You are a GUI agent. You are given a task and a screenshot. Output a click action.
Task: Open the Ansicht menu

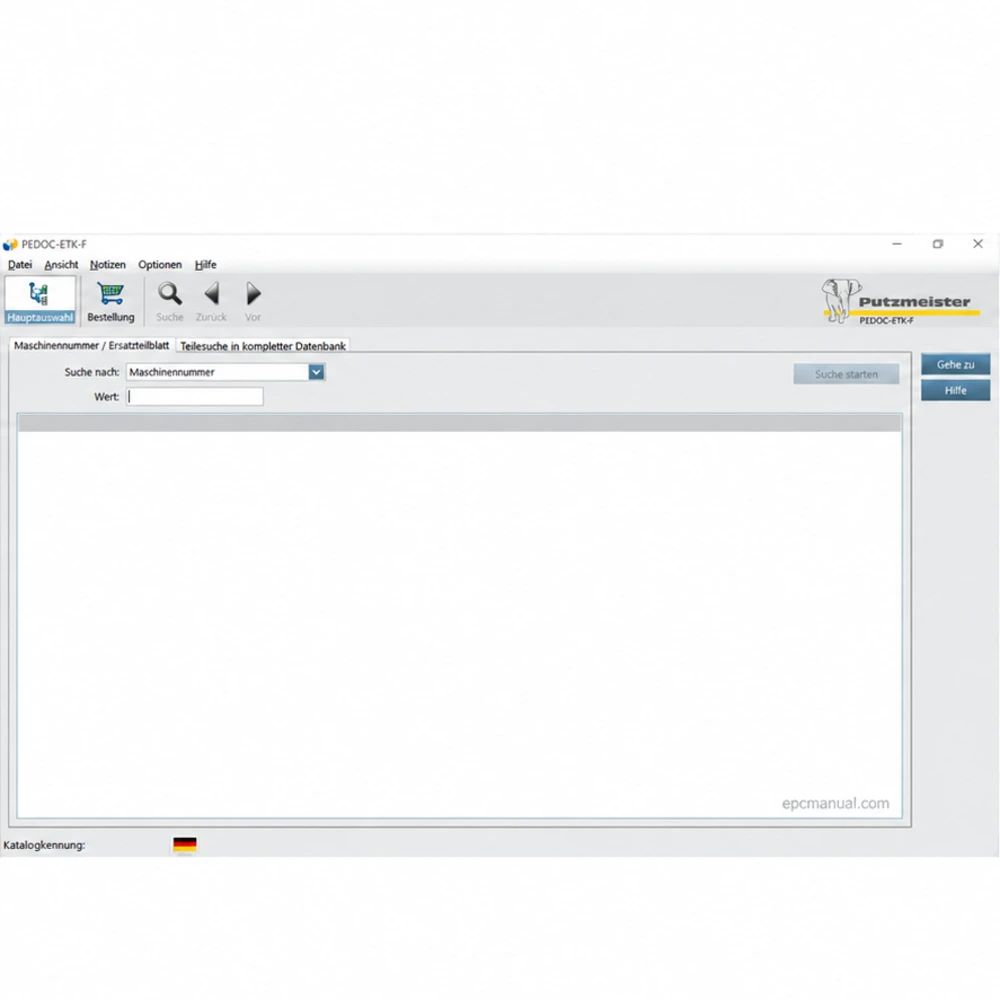(x=61, y=265)
